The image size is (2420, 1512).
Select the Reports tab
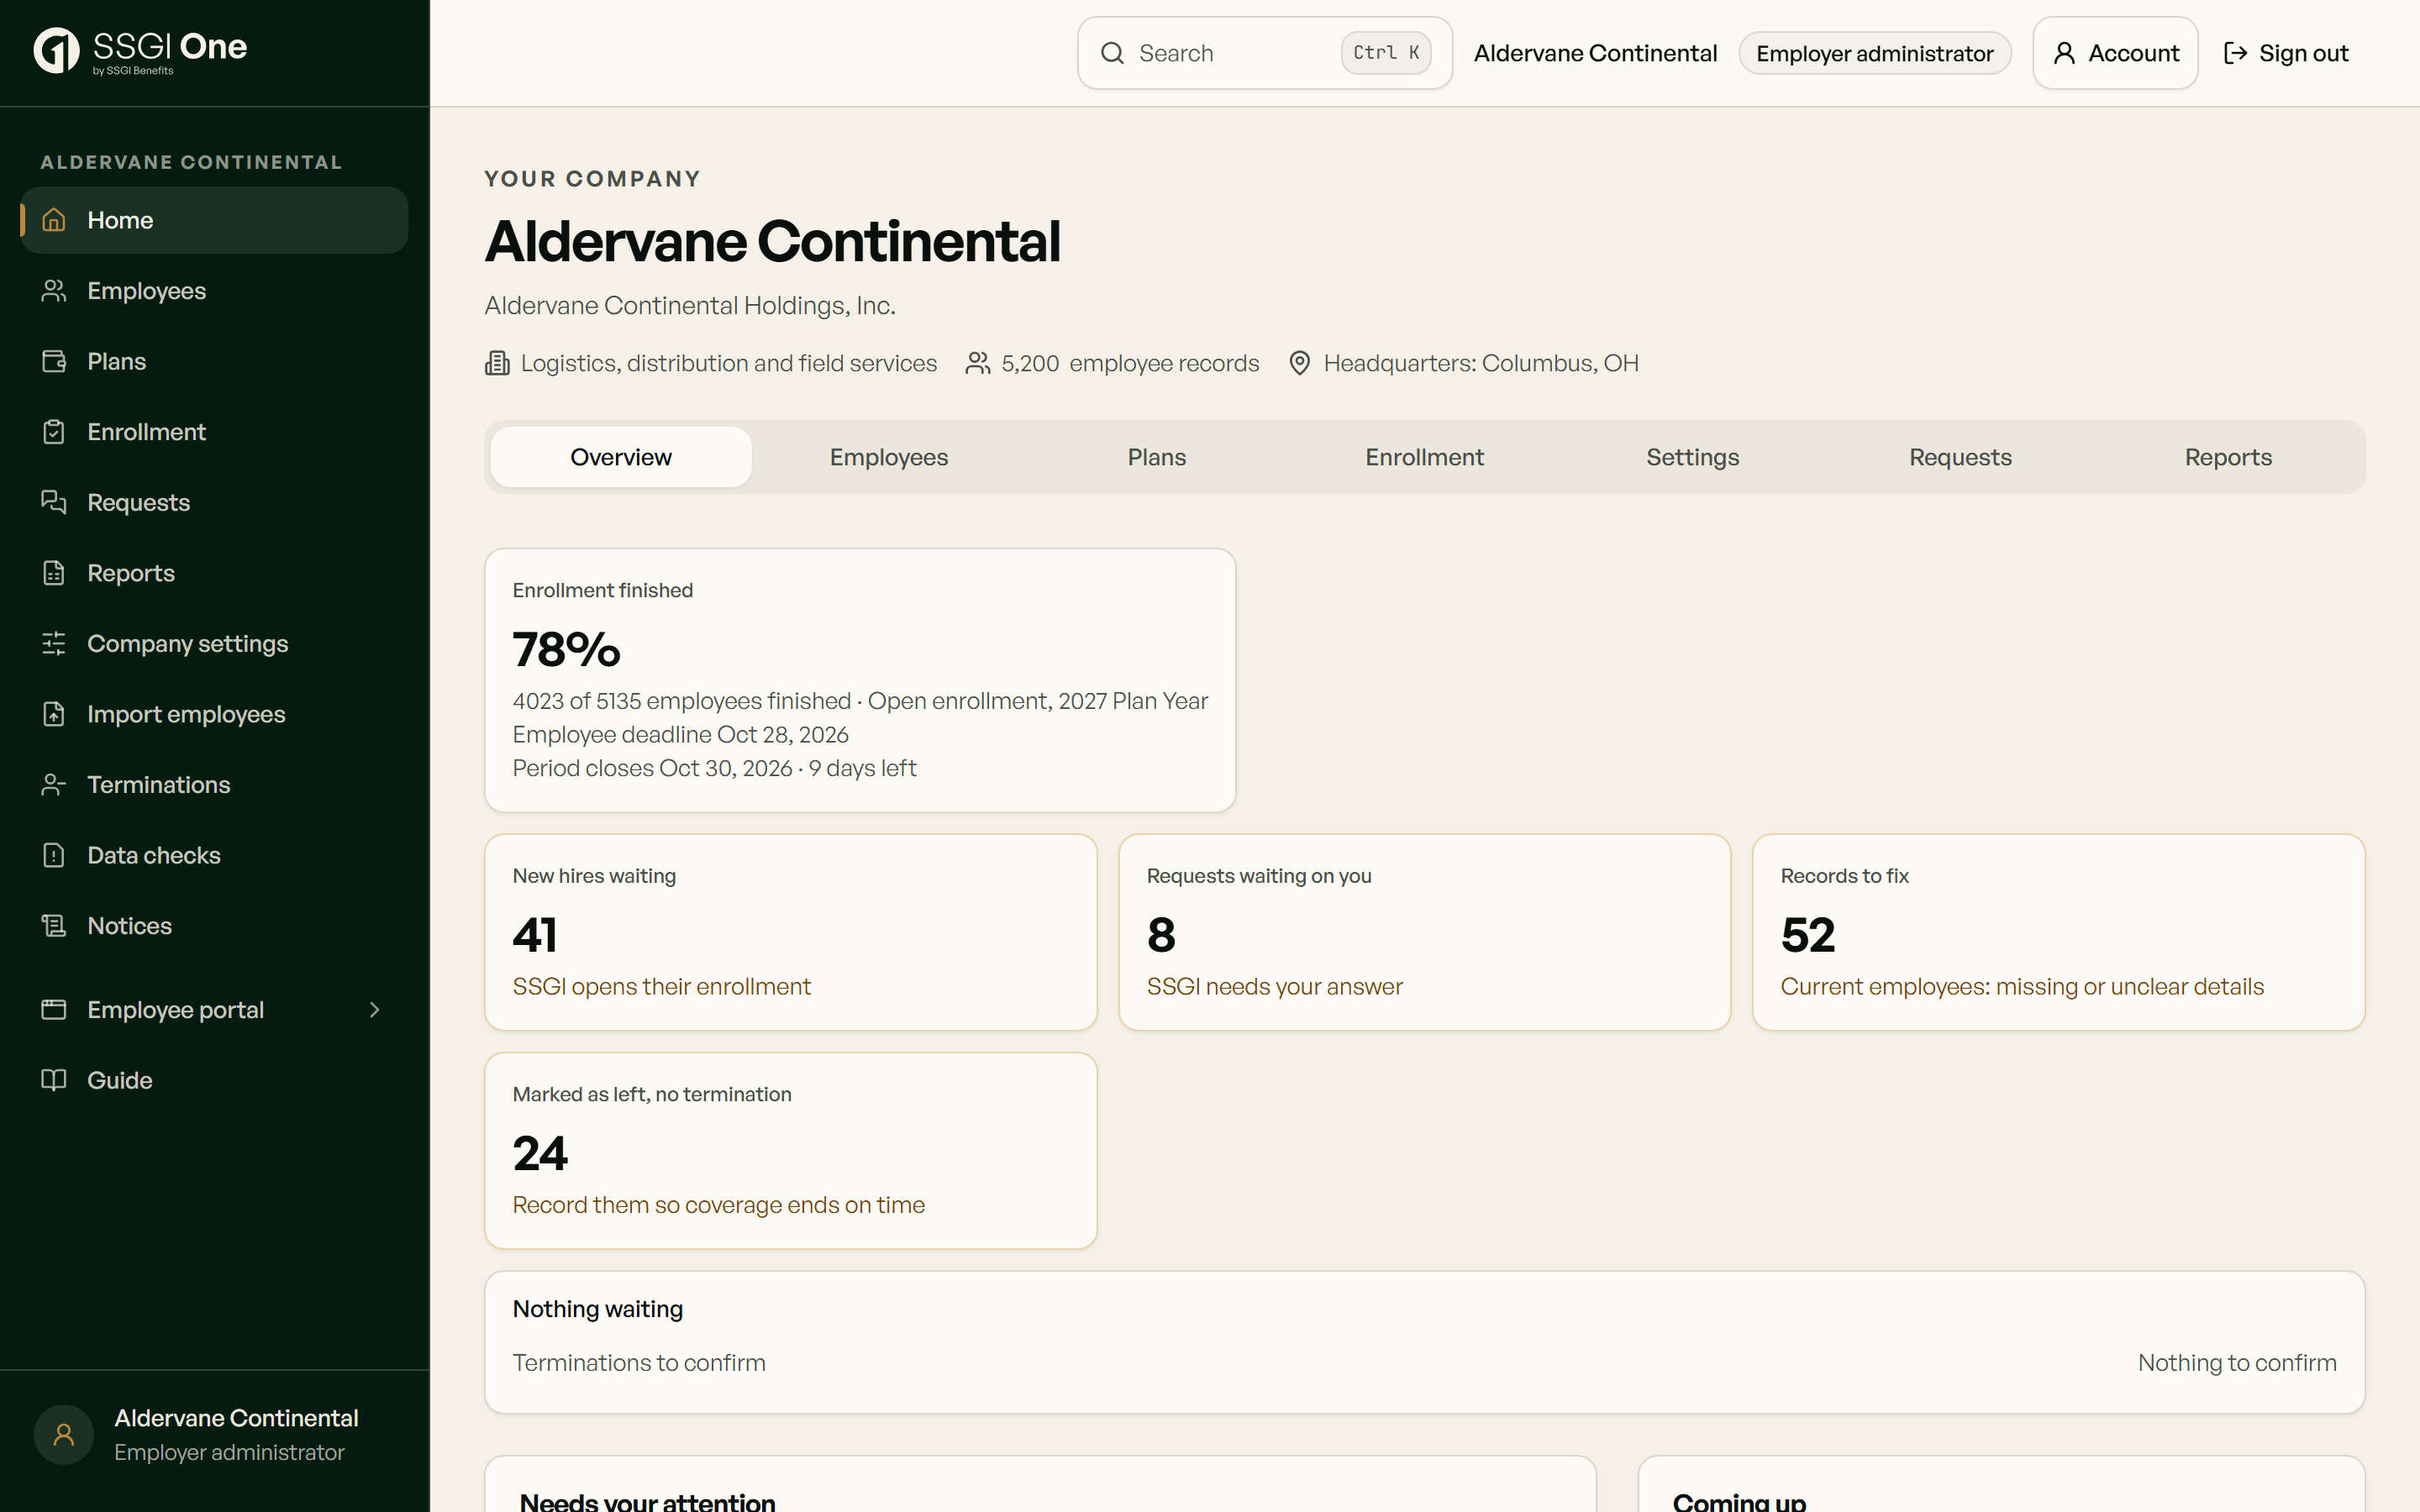pos(2228,457)
